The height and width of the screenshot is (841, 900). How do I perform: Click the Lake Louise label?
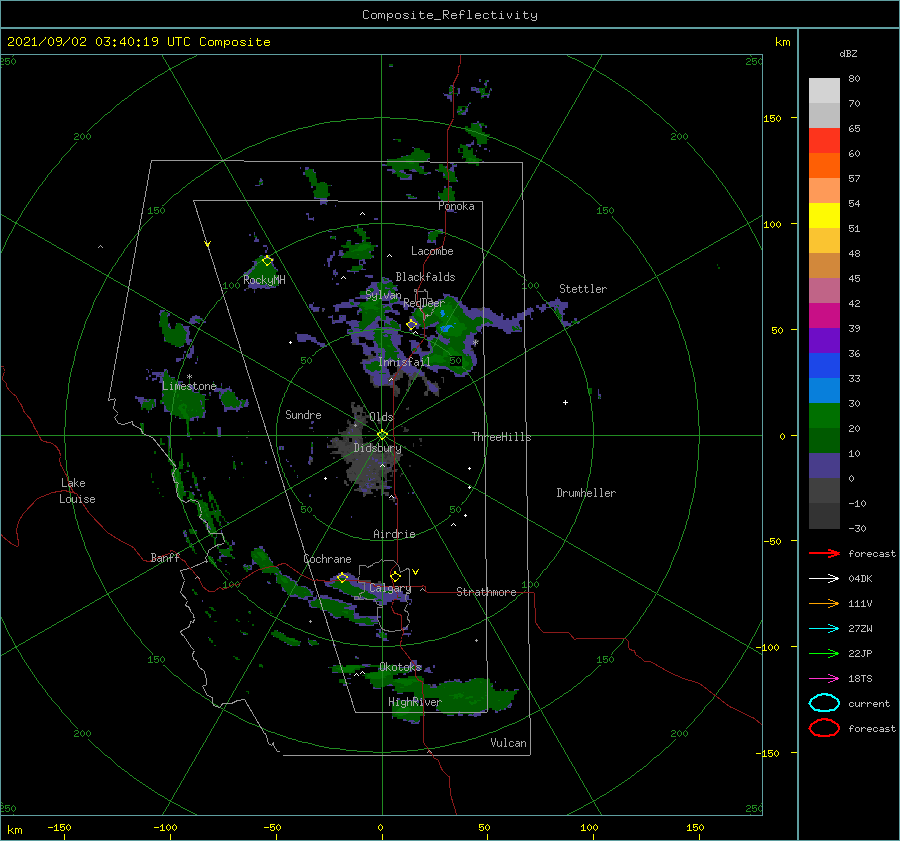tap(77, 491)
